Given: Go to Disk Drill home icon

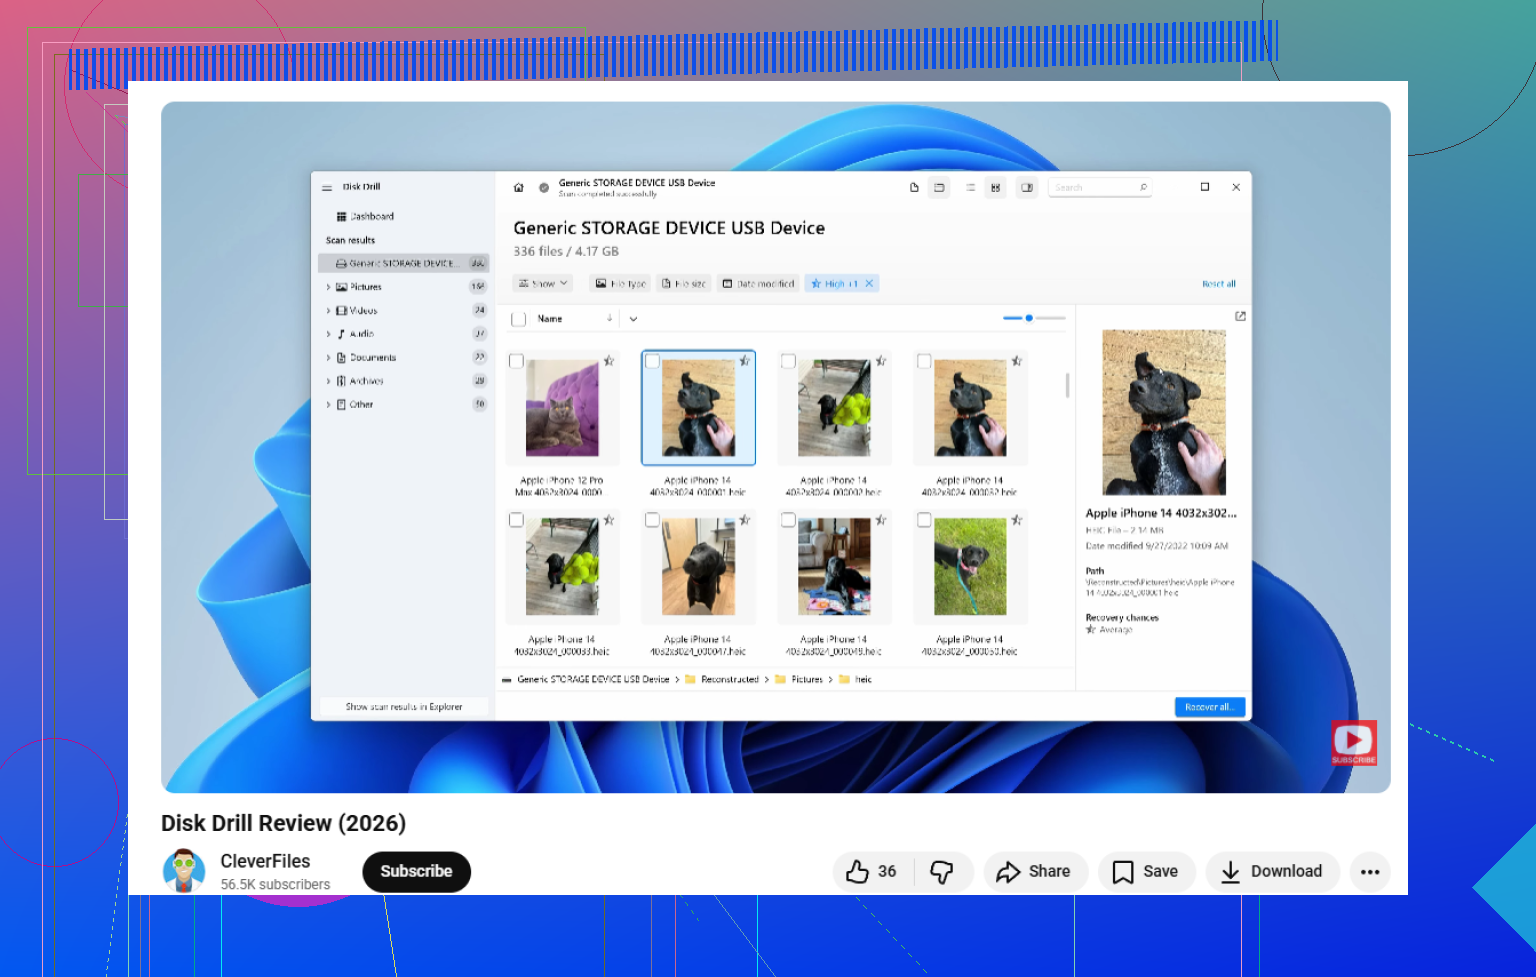Looking at the screenshot, I should pos(518,187).
